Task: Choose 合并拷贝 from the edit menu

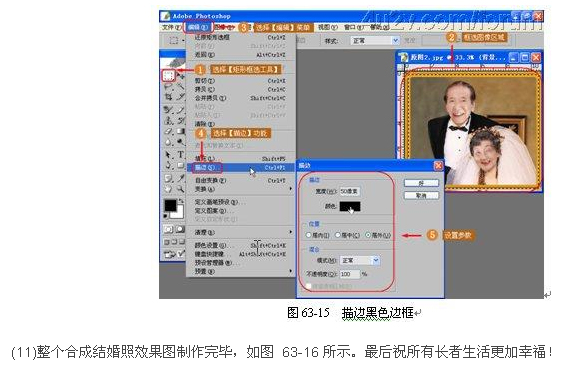Action: [240, 98]
